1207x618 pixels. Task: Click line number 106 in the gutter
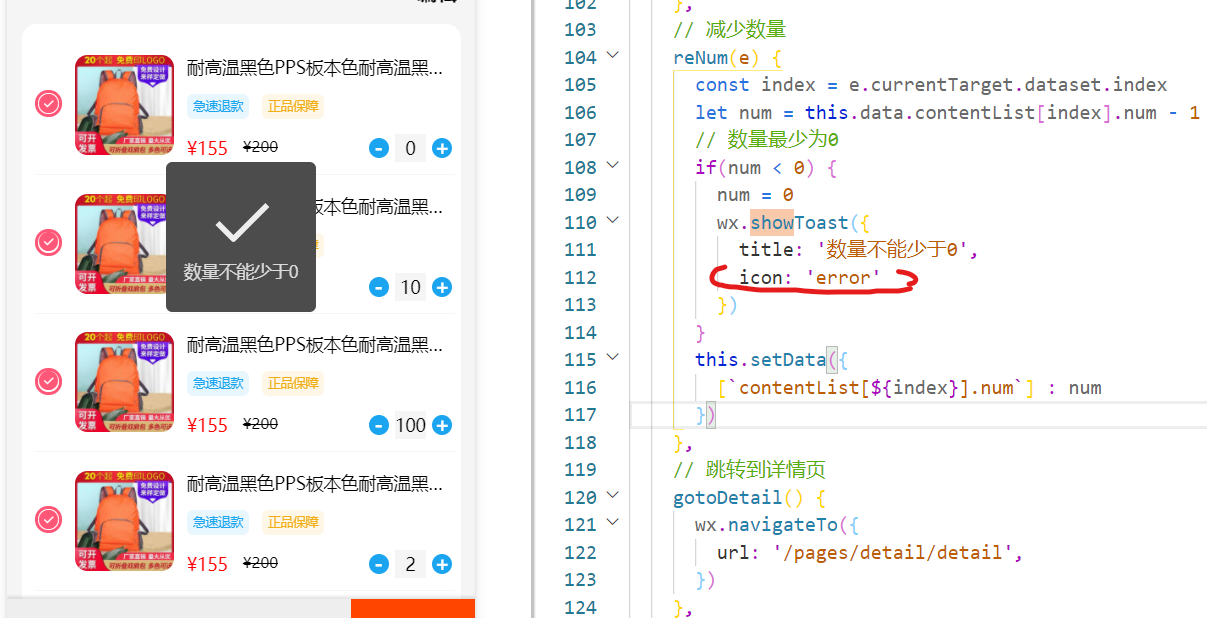pyautogui.click(x=580, y=112)
